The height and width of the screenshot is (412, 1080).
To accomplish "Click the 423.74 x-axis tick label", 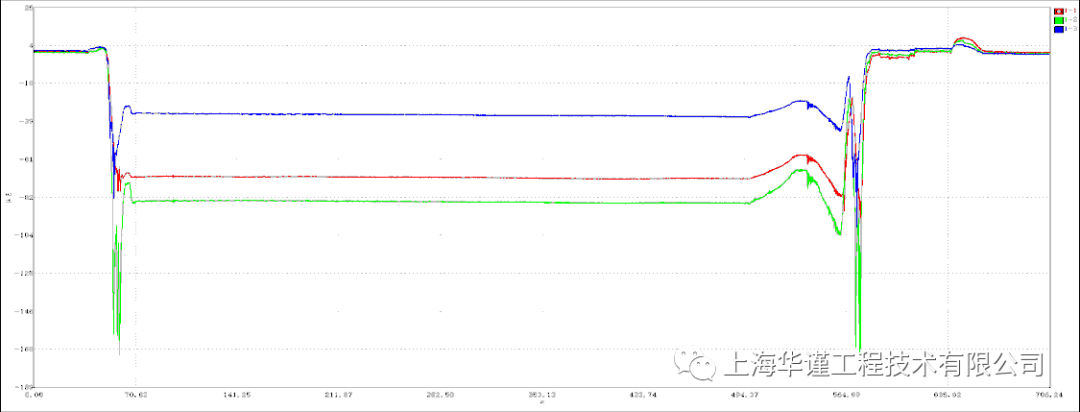I will point(643,395).
